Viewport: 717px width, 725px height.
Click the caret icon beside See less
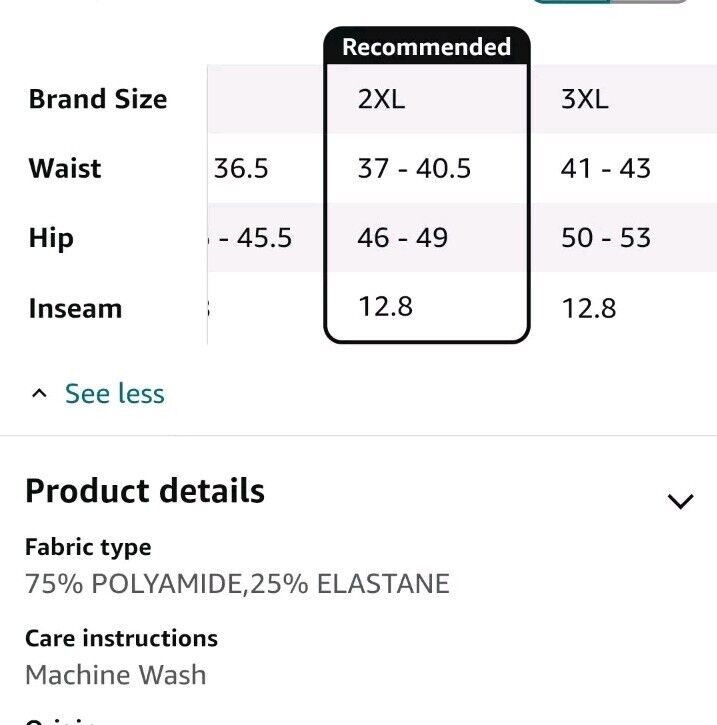pyautogui.click(x=39, y=393)
